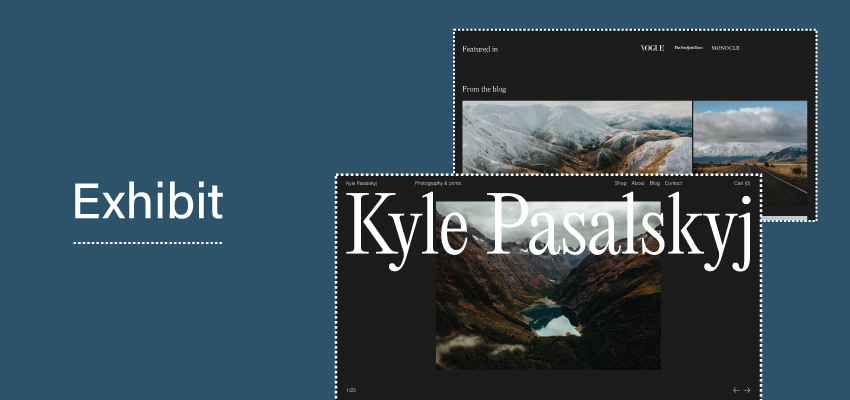Open the About navigation link
This screenshot has width=850, height=400.
[638, 183]
